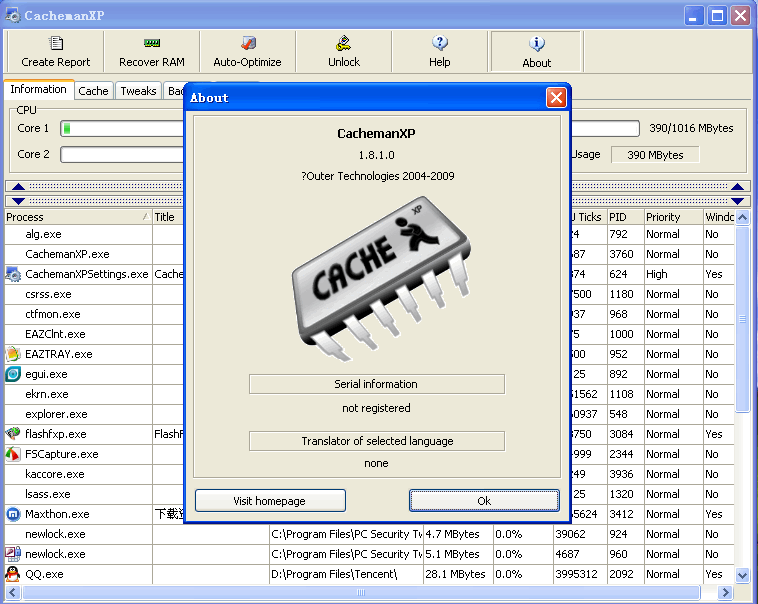This screenshot has width=758, height=604.
Task: Click left down-arrow panel expand handle
Action: point(18,201)
